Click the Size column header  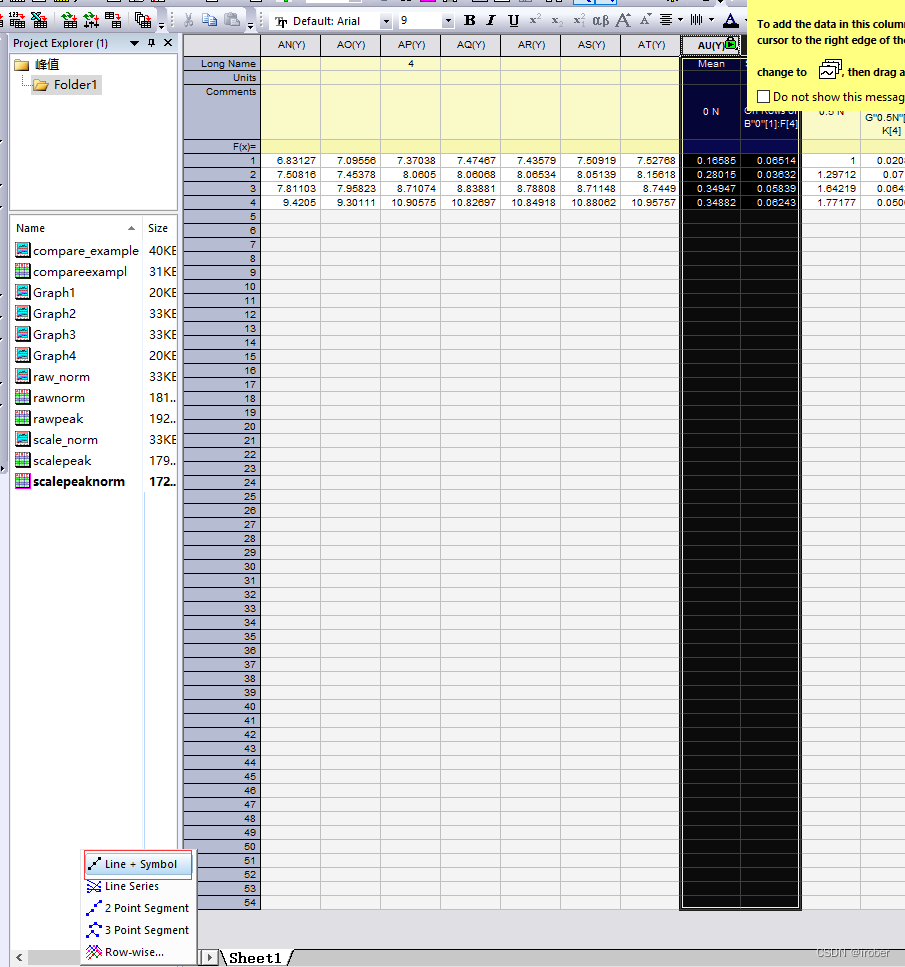(160, 228)
